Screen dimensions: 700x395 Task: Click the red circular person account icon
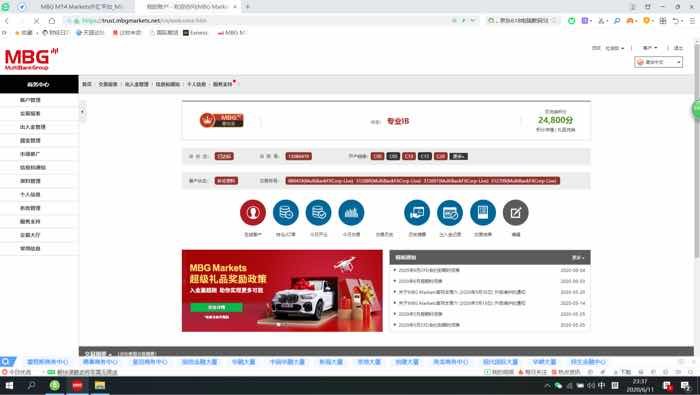pos(253,213)
